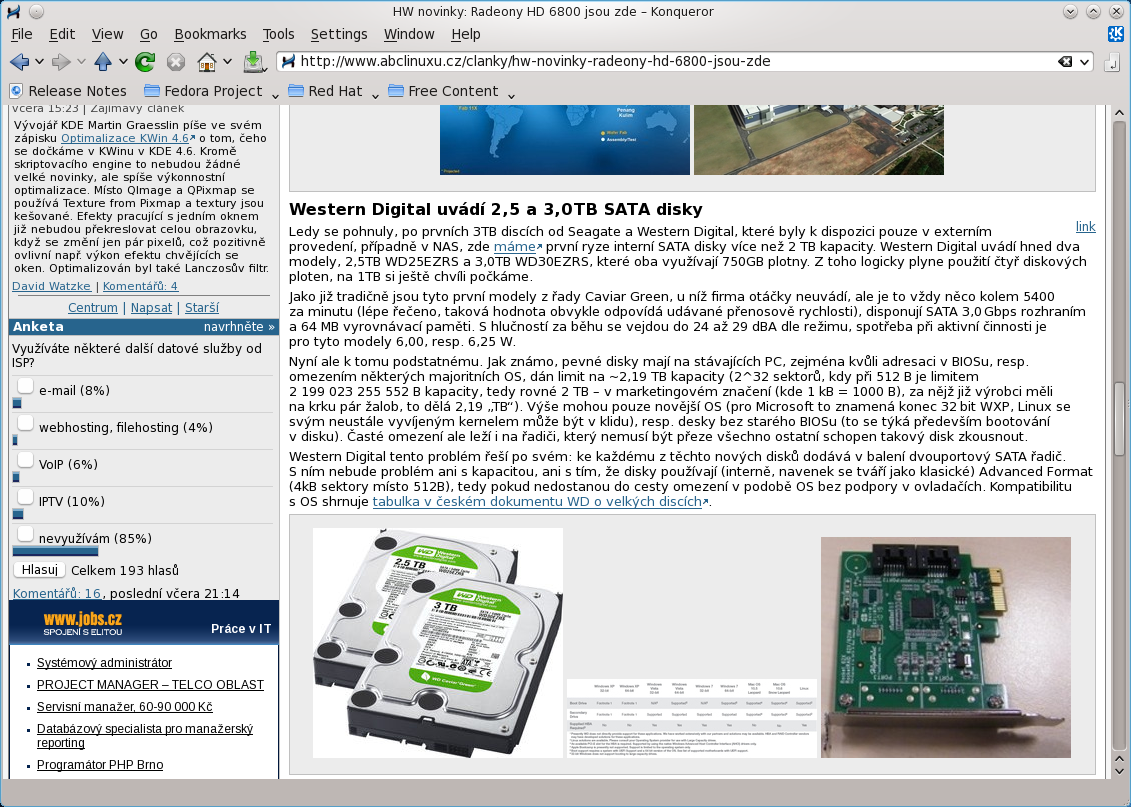Open the Back history dropdown arrow
Image resolution: width=1131 pixels, height=807 pixels.
[40, 62]
